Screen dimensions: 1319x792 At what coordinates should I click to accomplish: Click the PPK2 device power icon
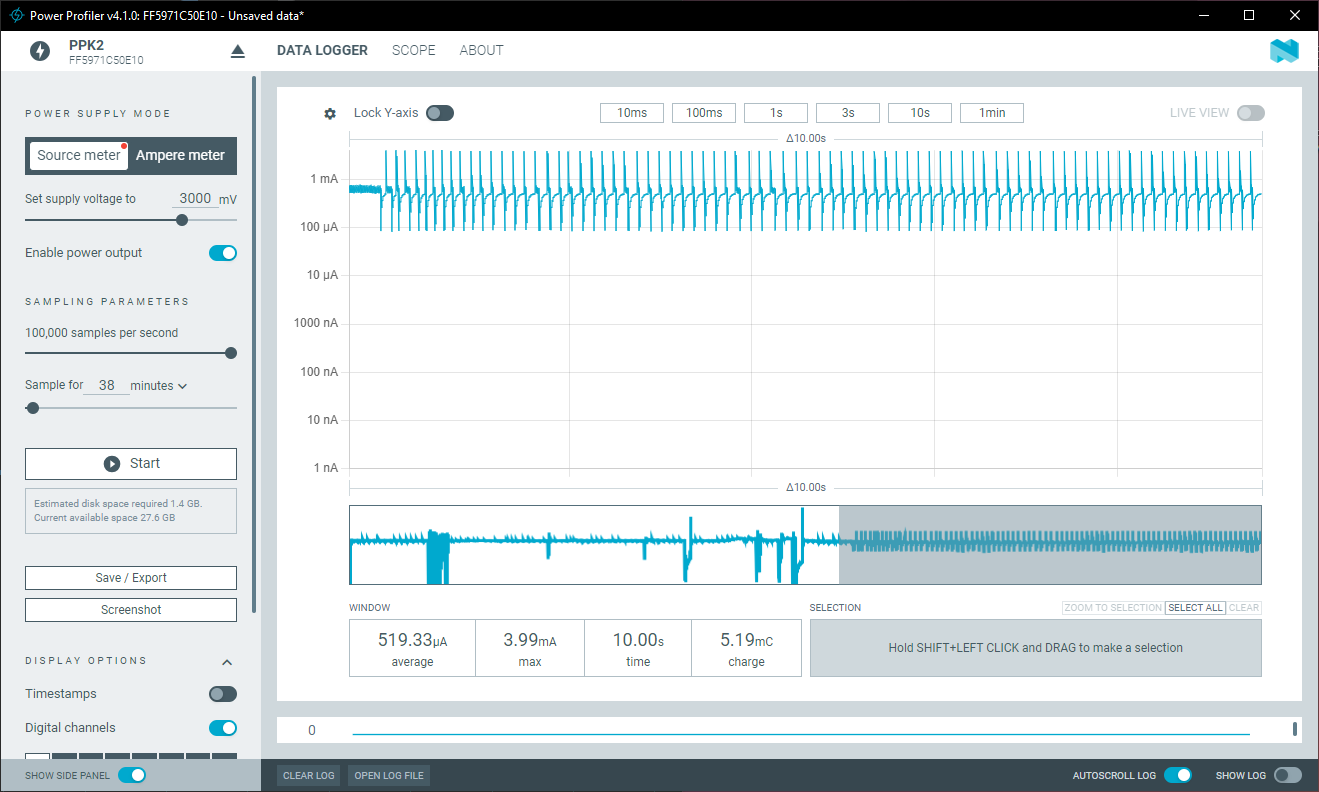[40, 50]
